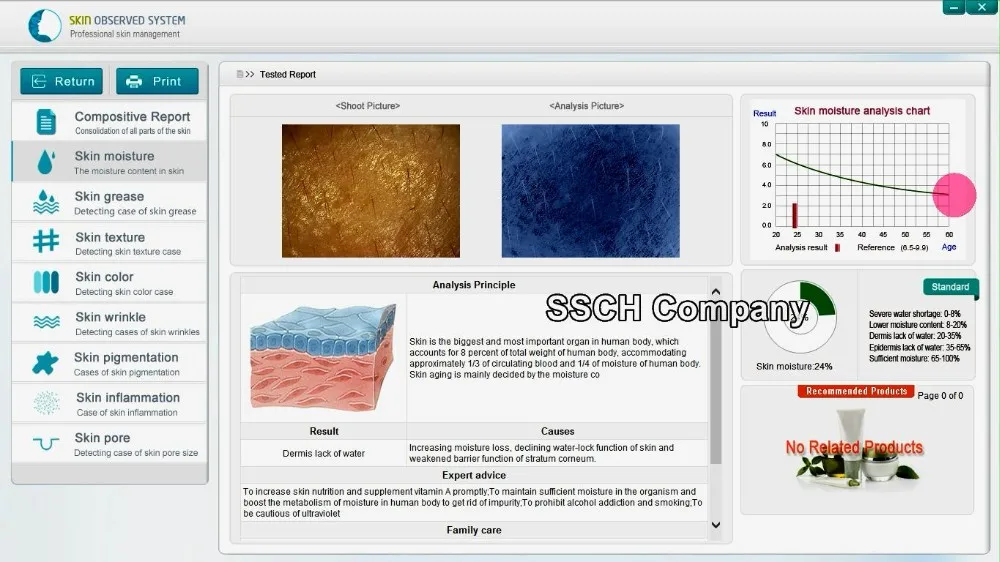Viewport: 1000px width, 562px height.
Task: Click the green Standard label
Action: 949,287
